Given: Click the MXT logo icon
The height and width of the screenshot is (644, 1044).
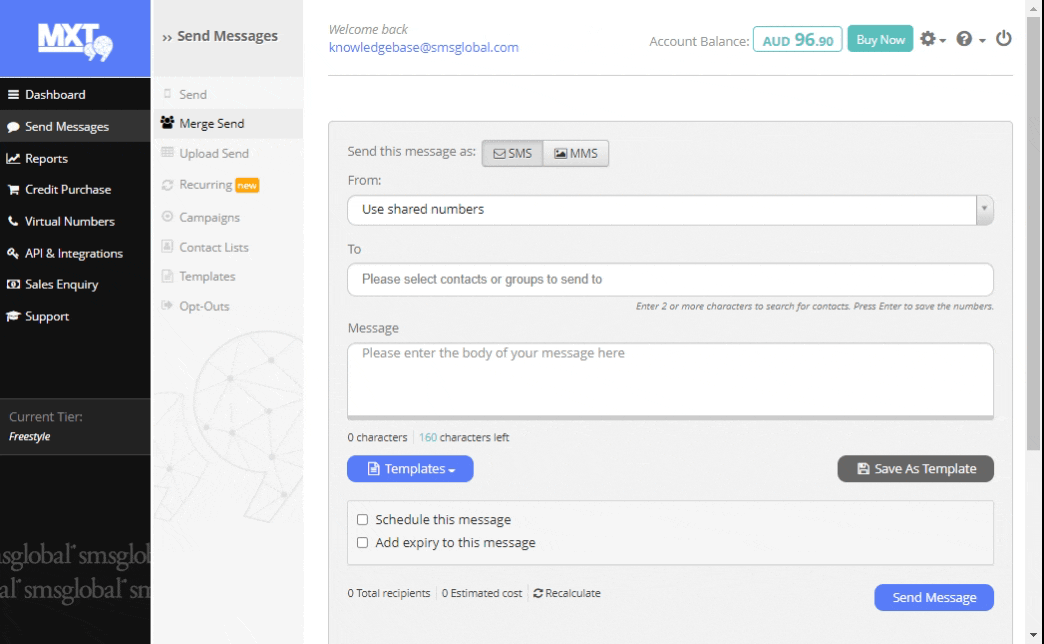Looking at the screenshot, I should click(75, 38).
